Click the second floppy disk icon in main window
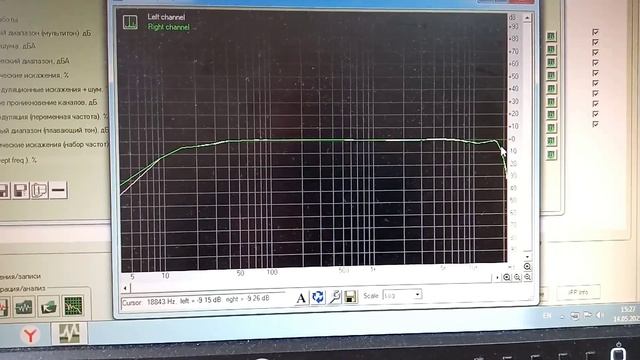This screenshot has height=360, width=640. coord(21,190)
